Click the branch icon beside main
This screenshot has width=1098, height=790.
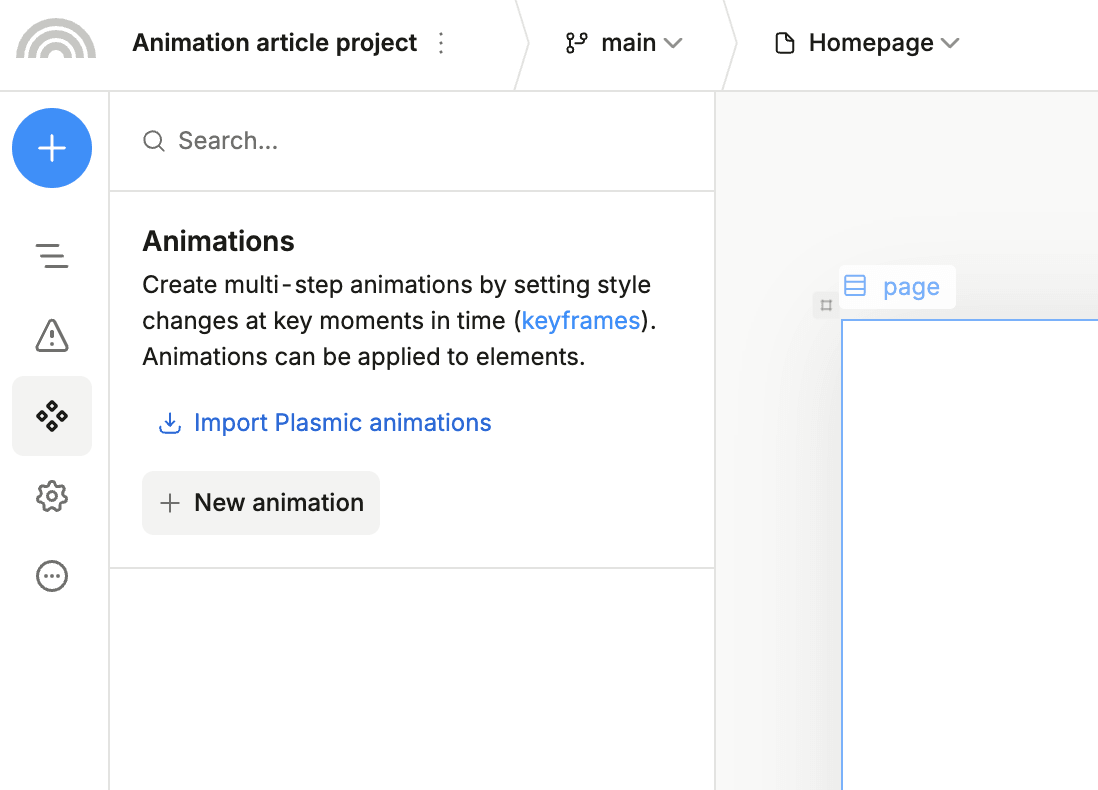point(575,42)
